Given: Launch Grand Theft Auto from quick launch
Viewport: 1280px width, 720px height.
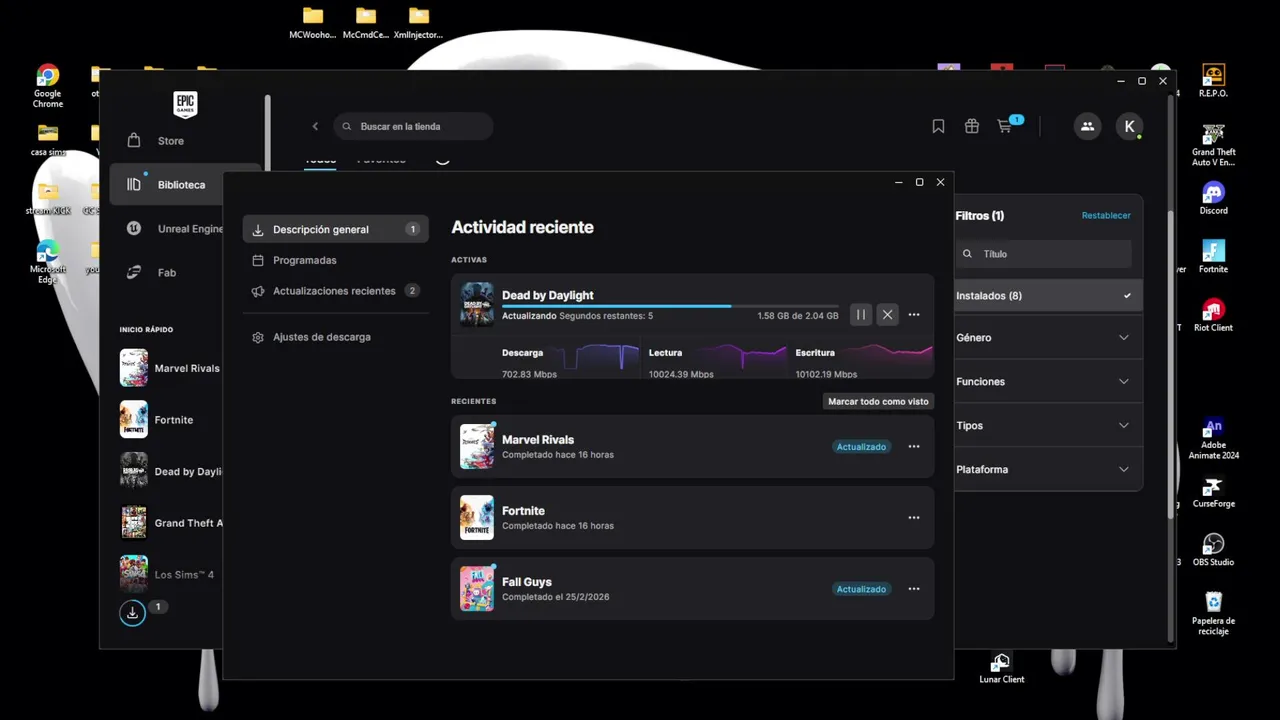Looking at the screenshot, I should click(x=170, y=523).
